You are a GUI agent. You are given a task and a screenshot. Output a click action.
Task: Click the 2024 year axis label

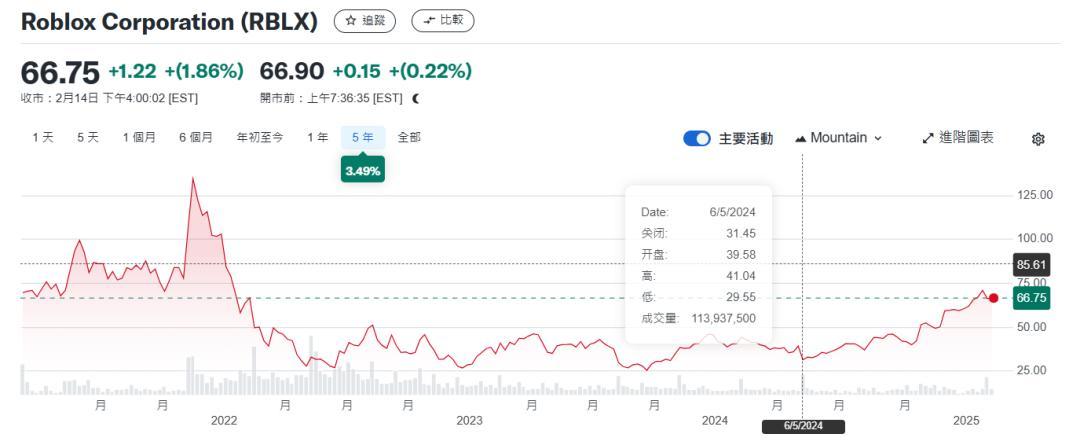[x=715, y=420]
